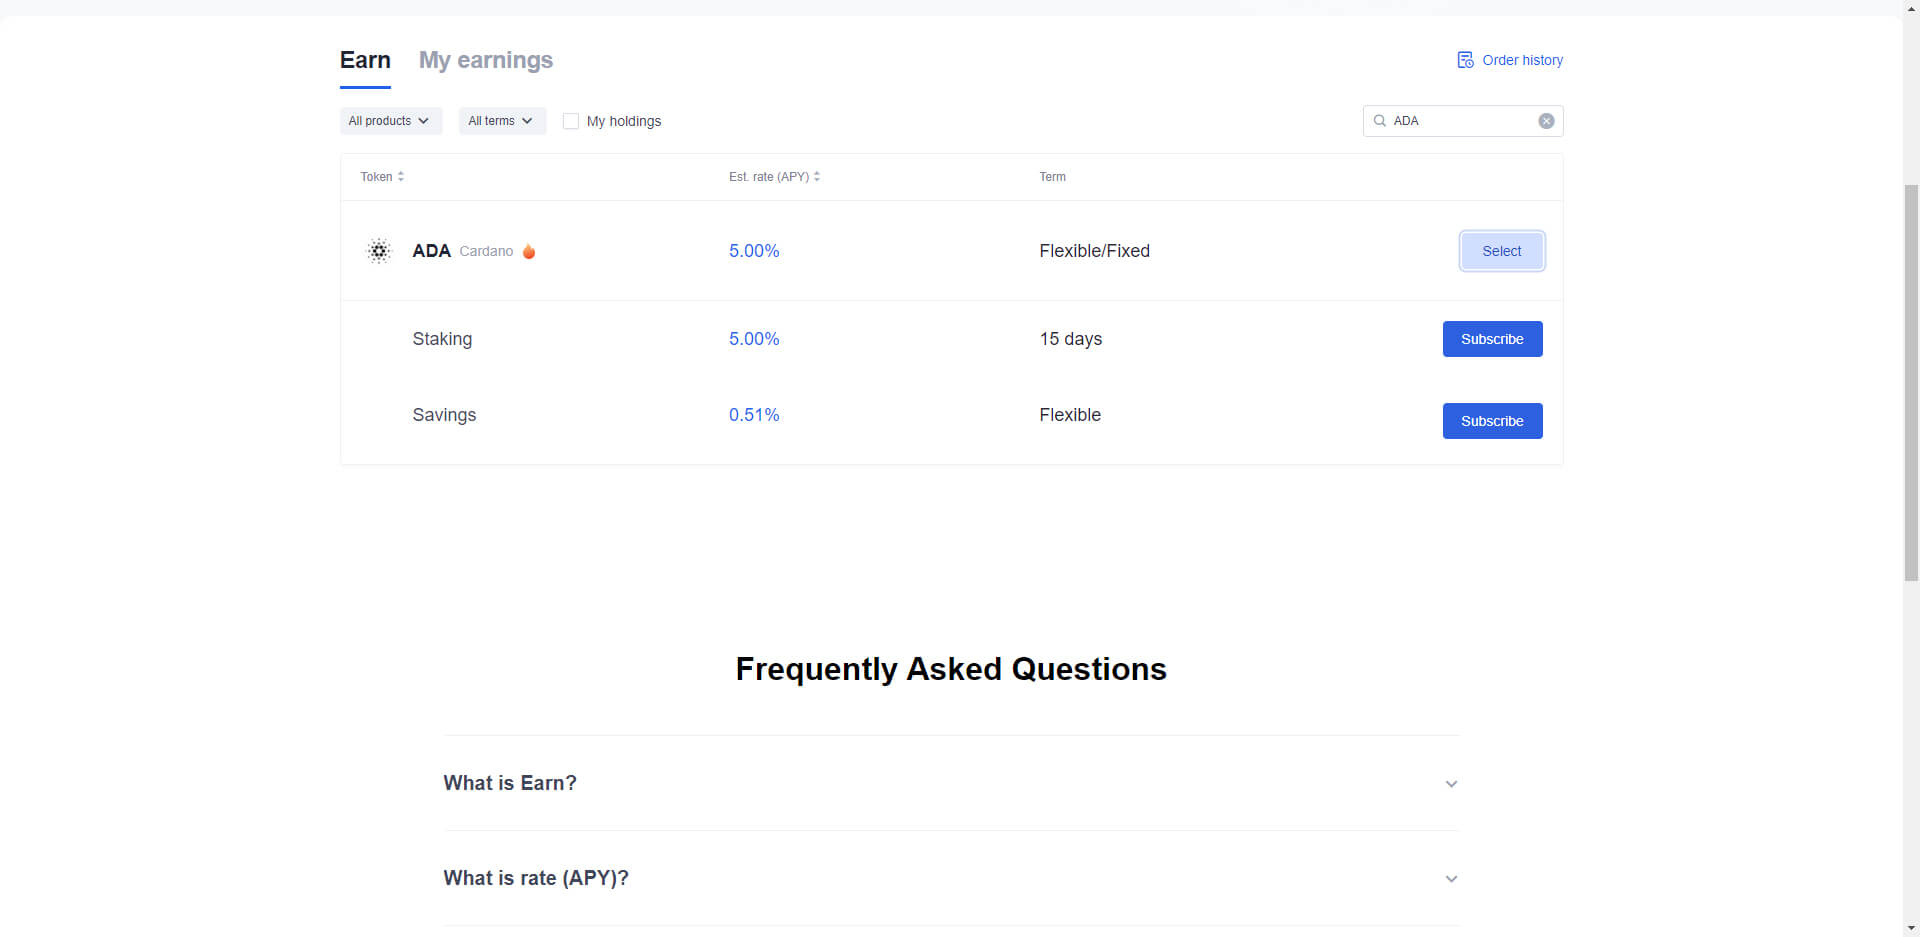Click the 0.51% savings rate
The height and width of the screenshot is (937, 1920).
(754, 415)
